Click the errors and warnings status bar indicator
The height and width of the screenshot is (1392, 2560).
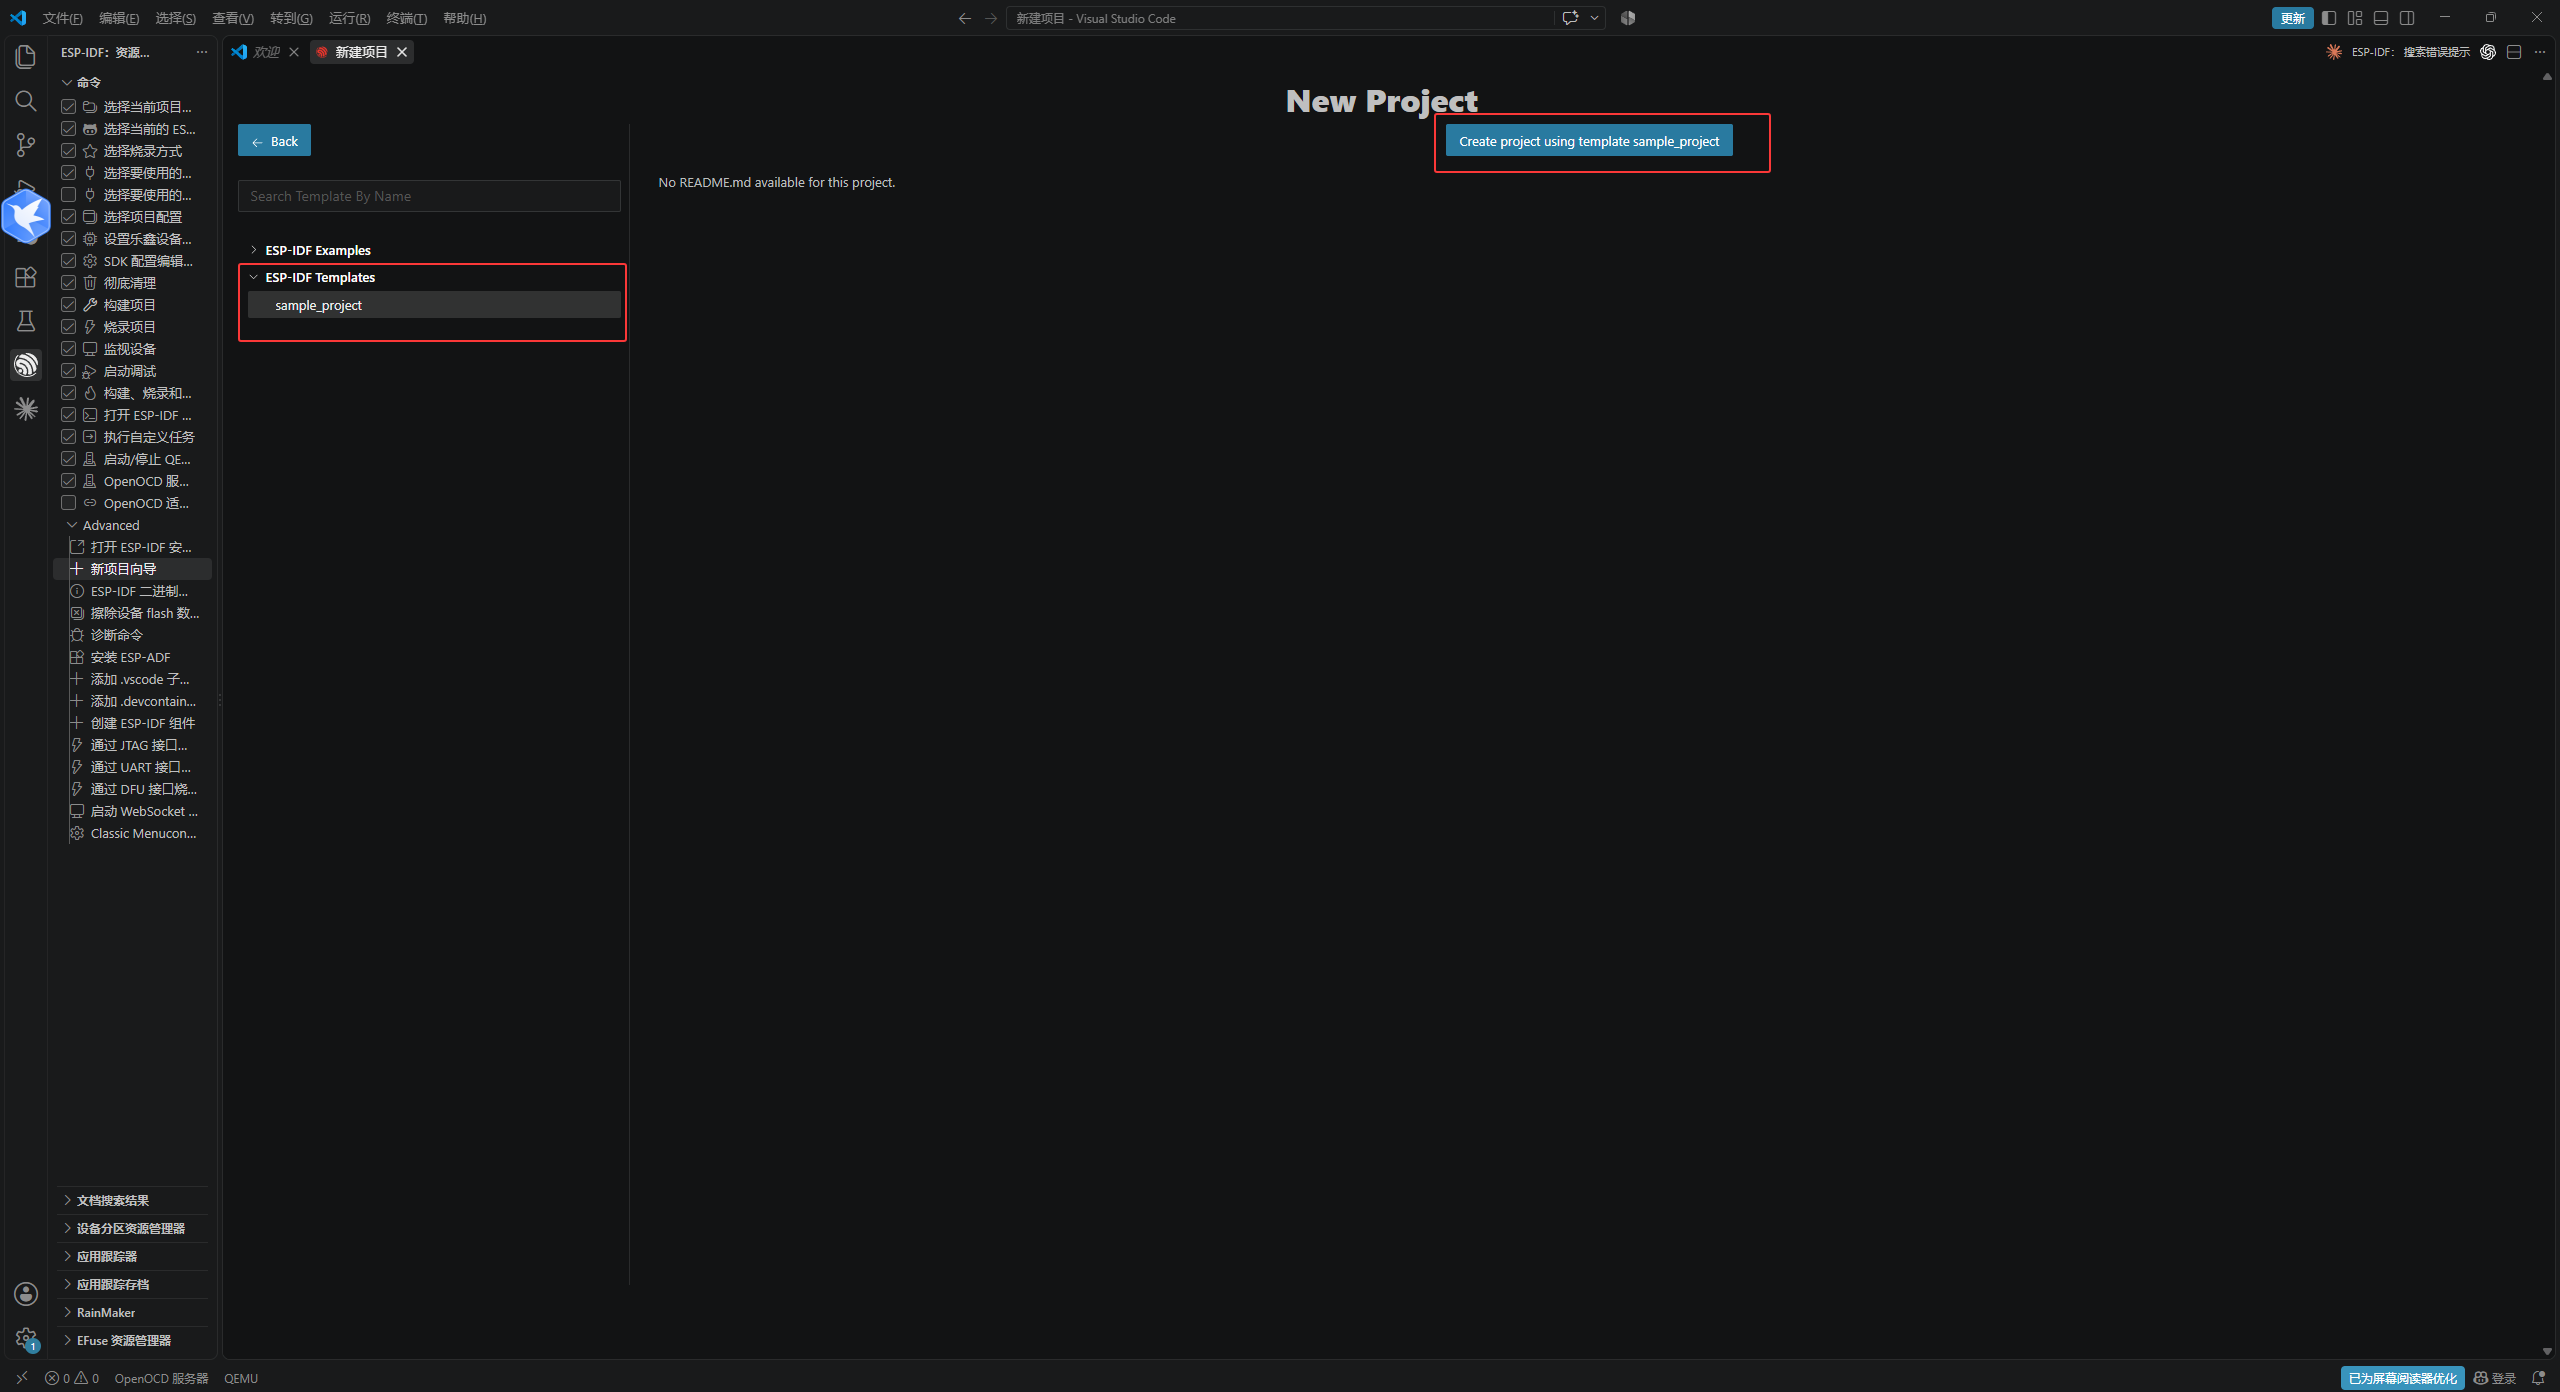tap(72, 1378)
